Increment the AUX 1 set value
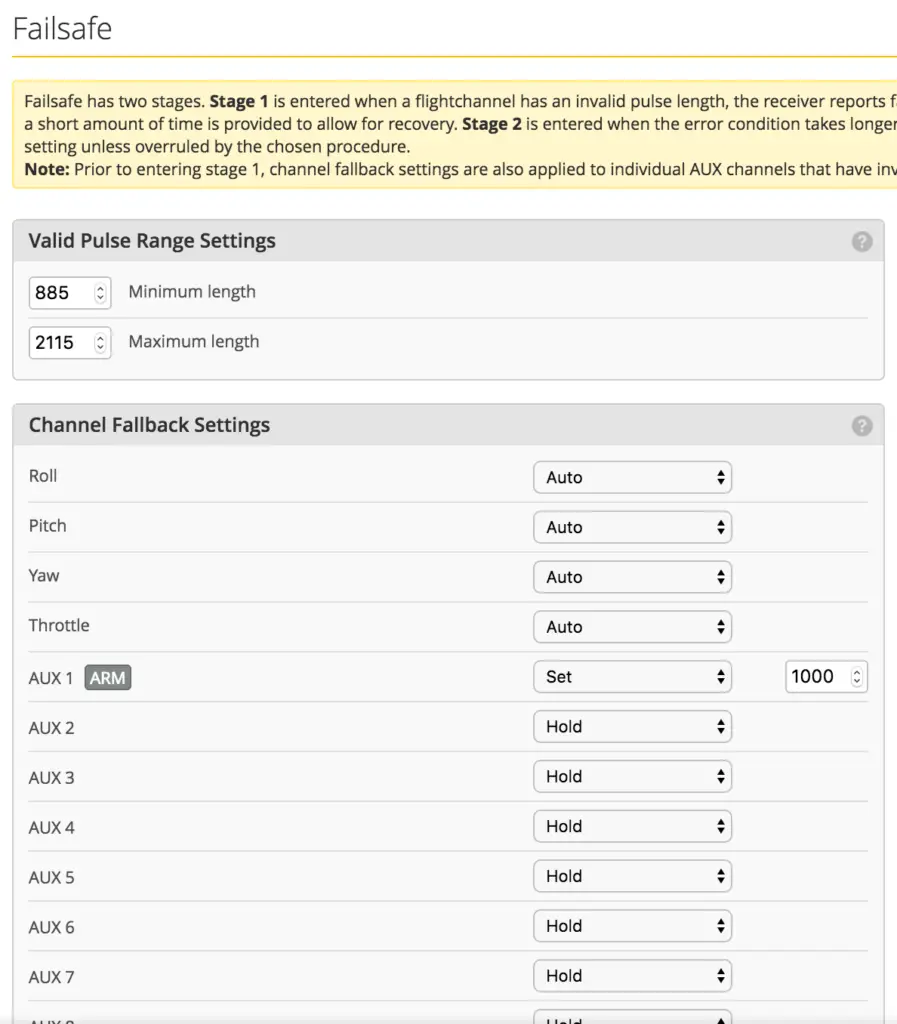This screenshot has height=1024, width=897. pos(857,671)
